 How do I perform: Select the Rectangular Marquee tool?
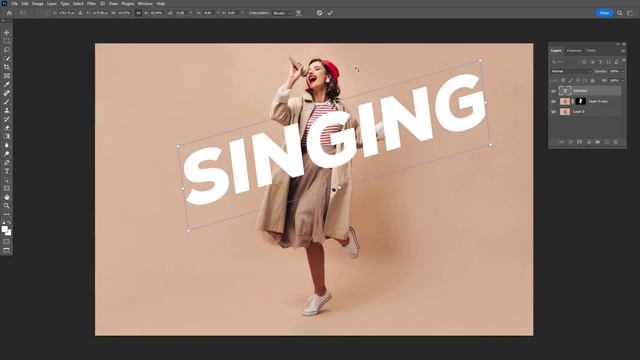click(x=7, y=41)
